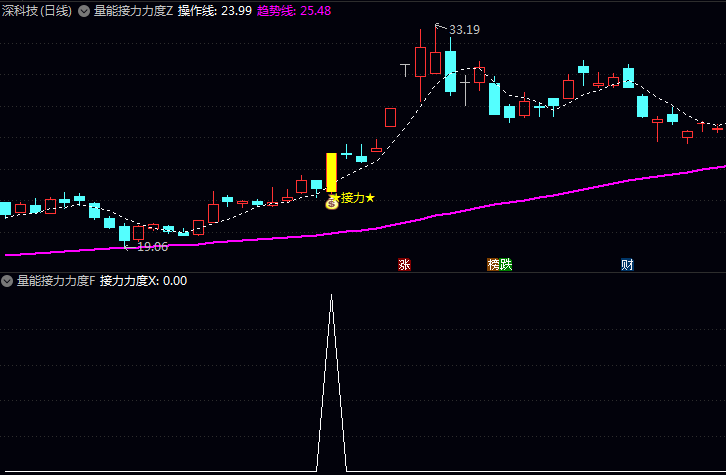Screen dimensions: 726x475
Task: Click the 19.06 low price label
Action: coord(152,247)
